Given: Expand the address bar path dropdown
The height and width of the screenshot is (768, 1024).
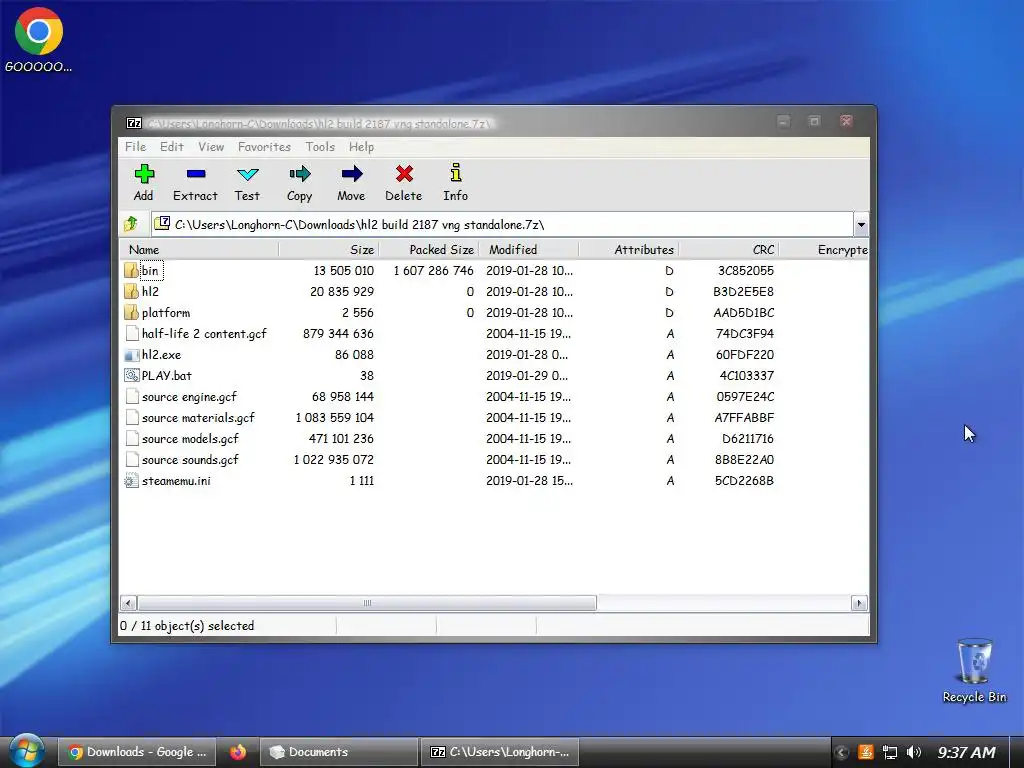Looking at the screenshot, I should pos(861,225).
